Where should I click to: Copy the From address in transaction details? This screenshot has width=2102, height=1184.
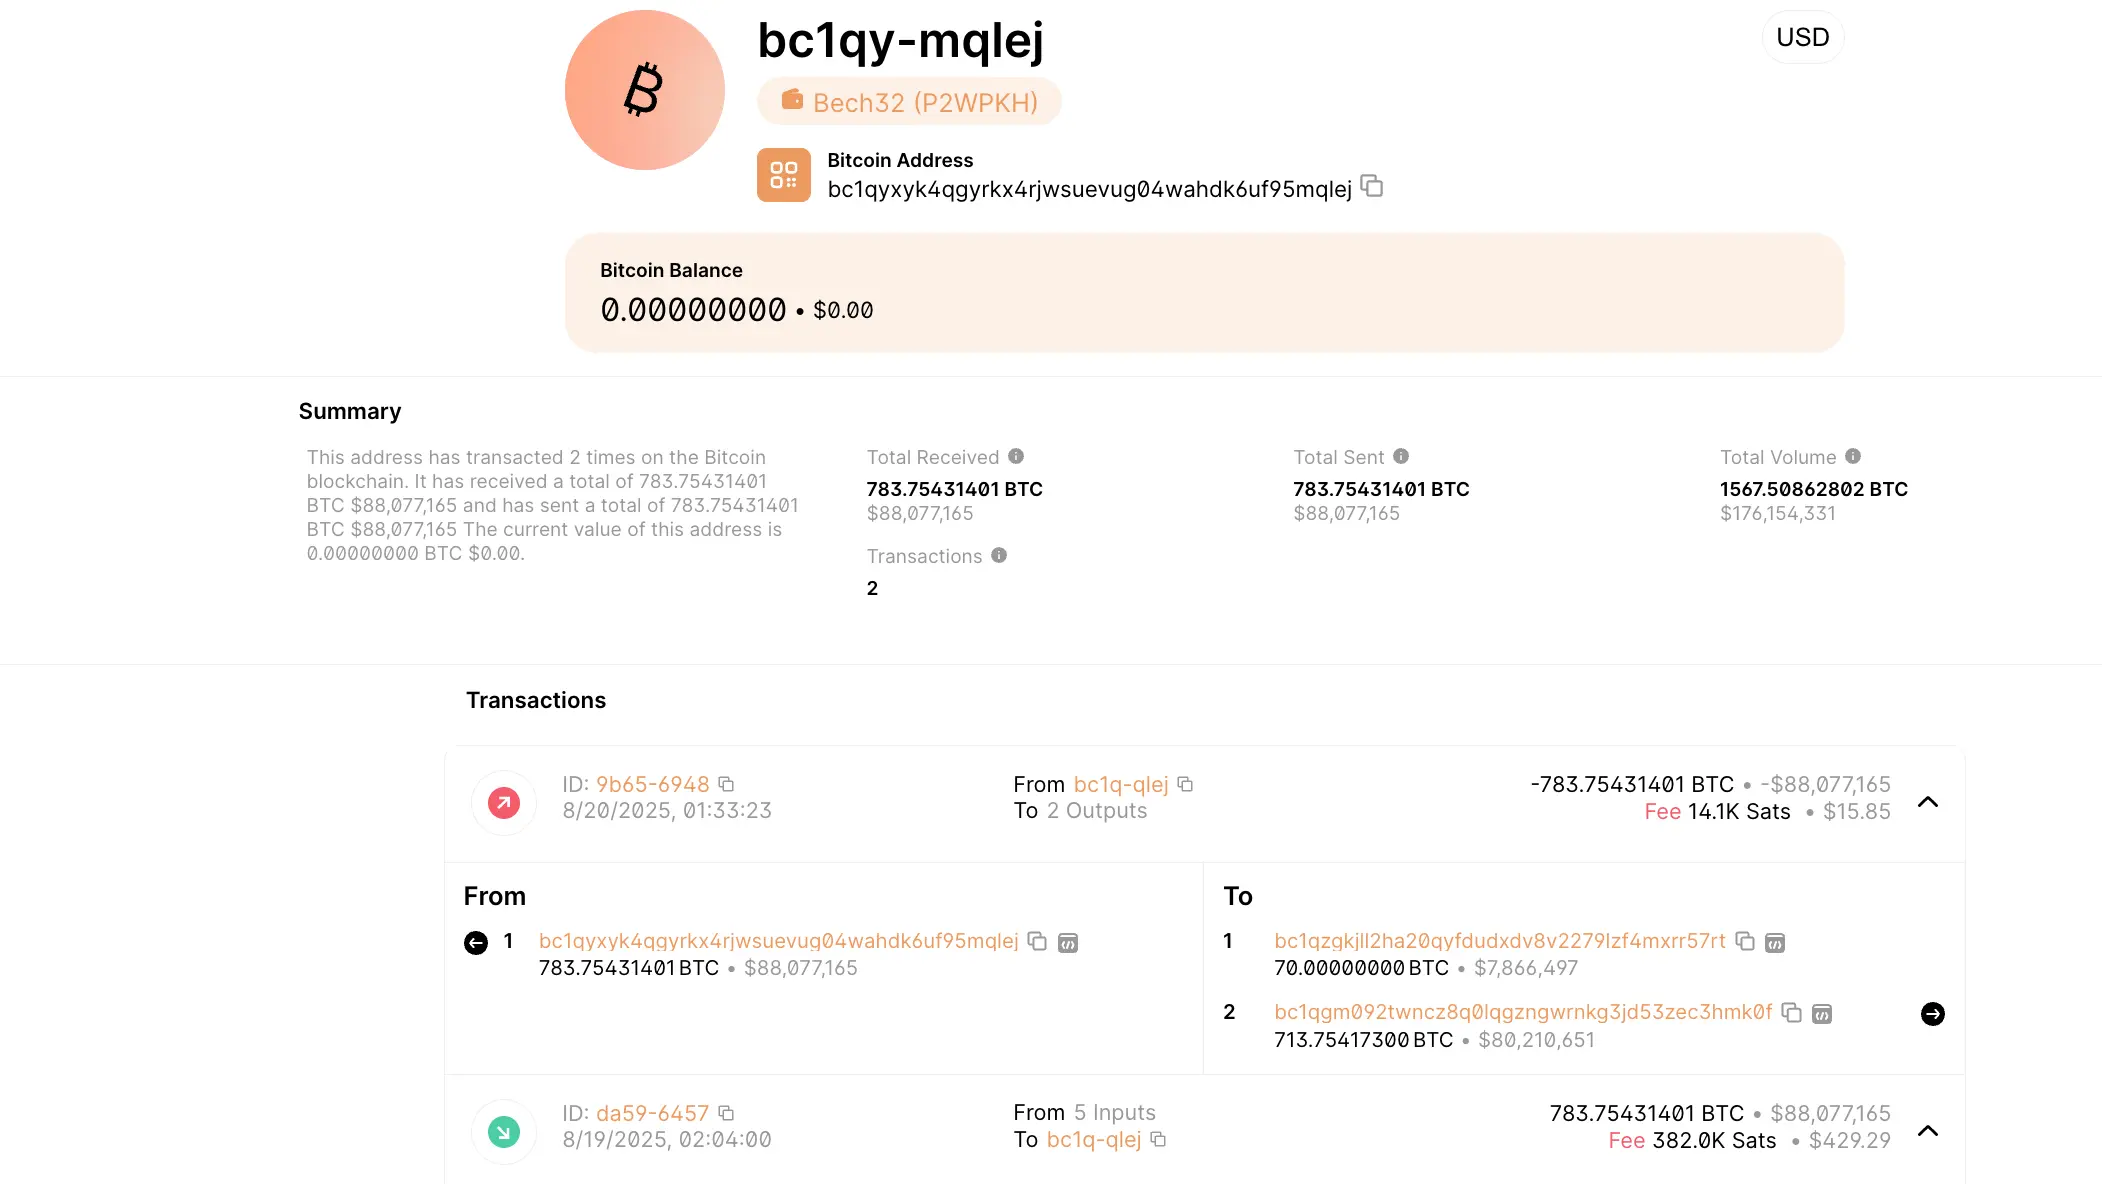(1035, 941)
